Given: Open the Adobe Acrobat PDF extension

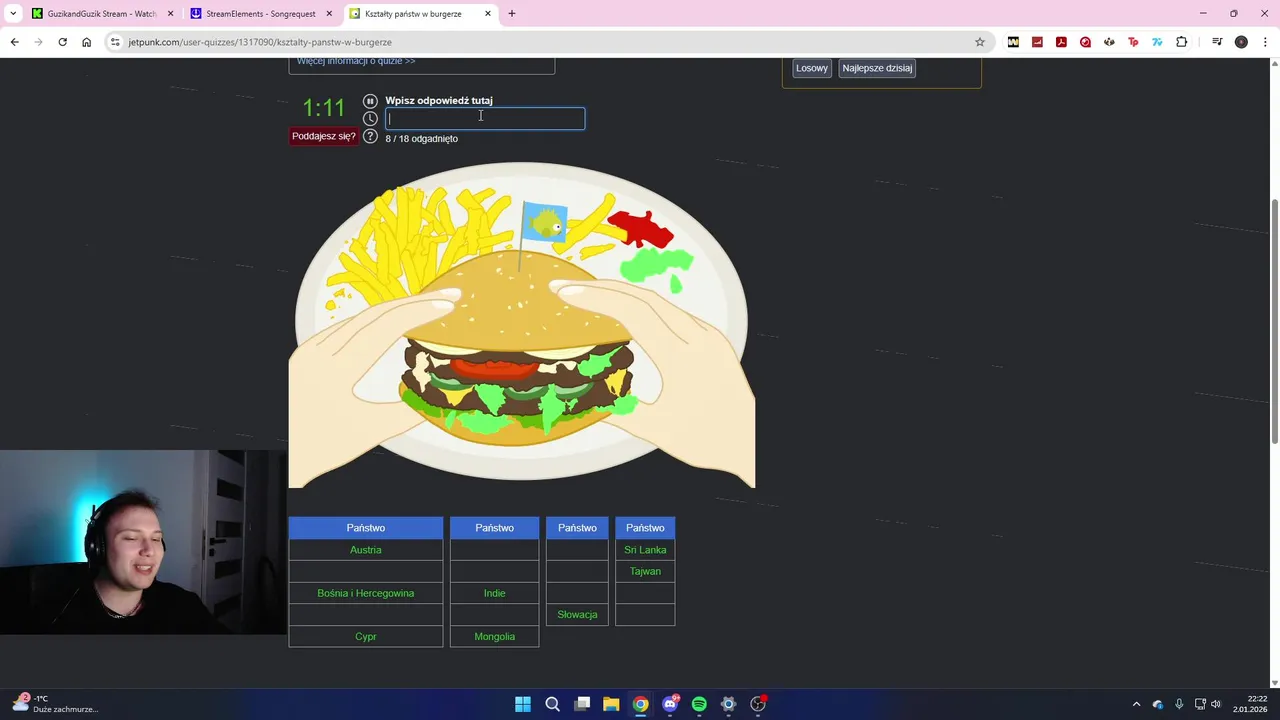Looking at the screenshot, I should pos(1061,42).
